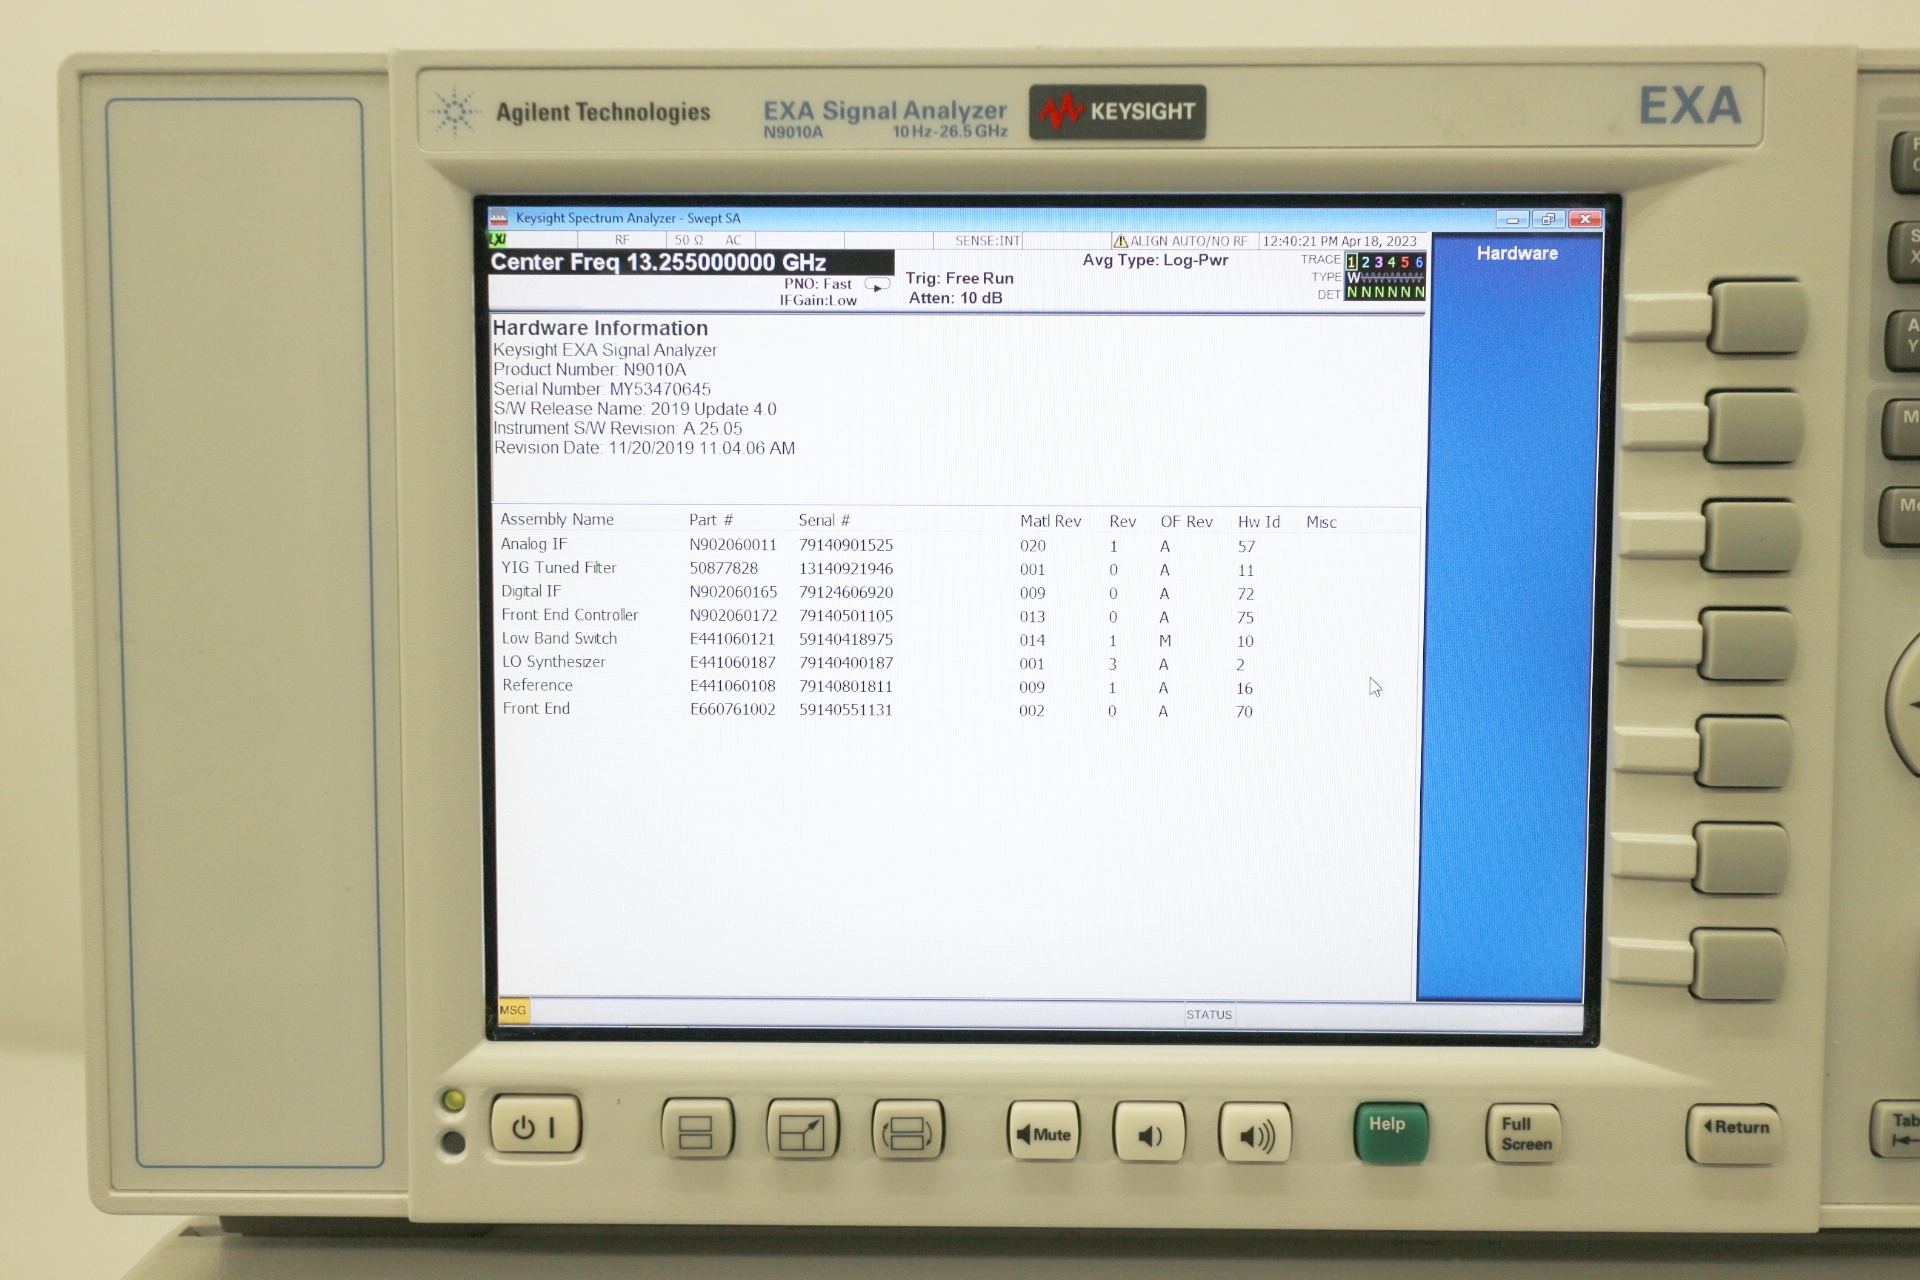Click the Serial # column header

[x=824, y=520]
